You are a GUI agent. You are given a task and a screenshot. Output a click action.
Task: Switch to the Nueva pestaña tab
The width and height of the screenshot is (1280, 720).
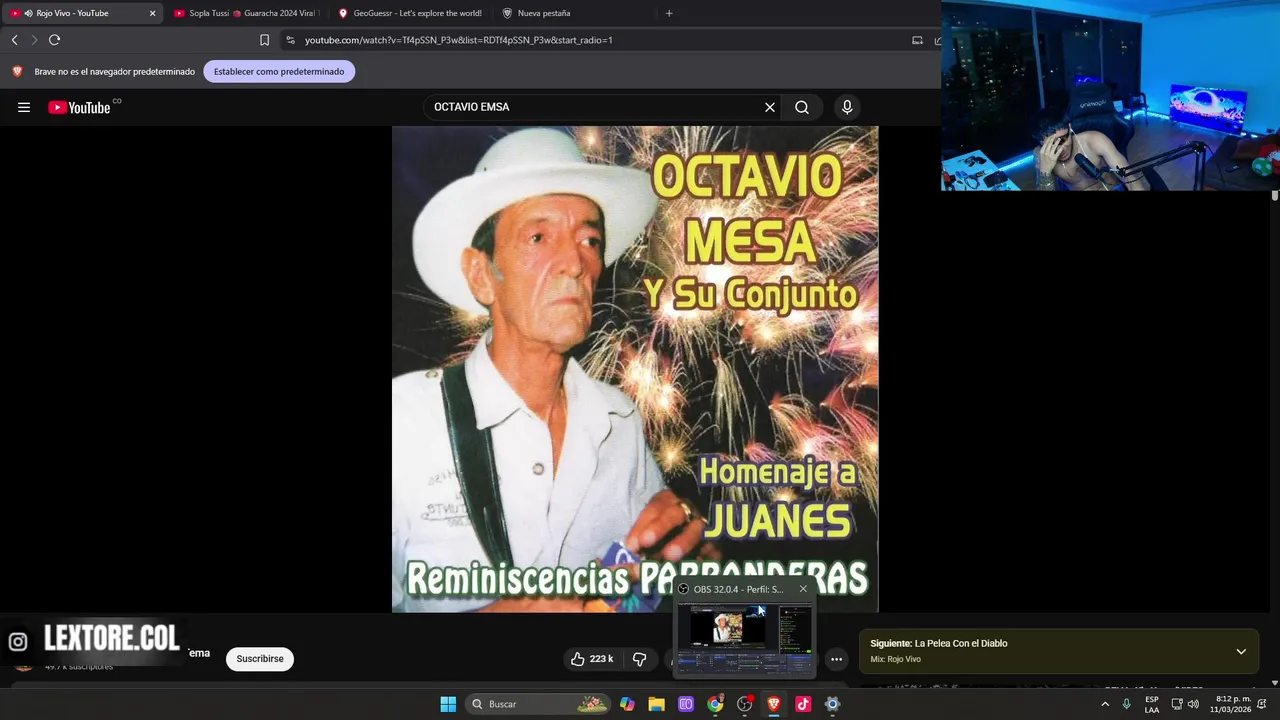click(x=573, y=13)
